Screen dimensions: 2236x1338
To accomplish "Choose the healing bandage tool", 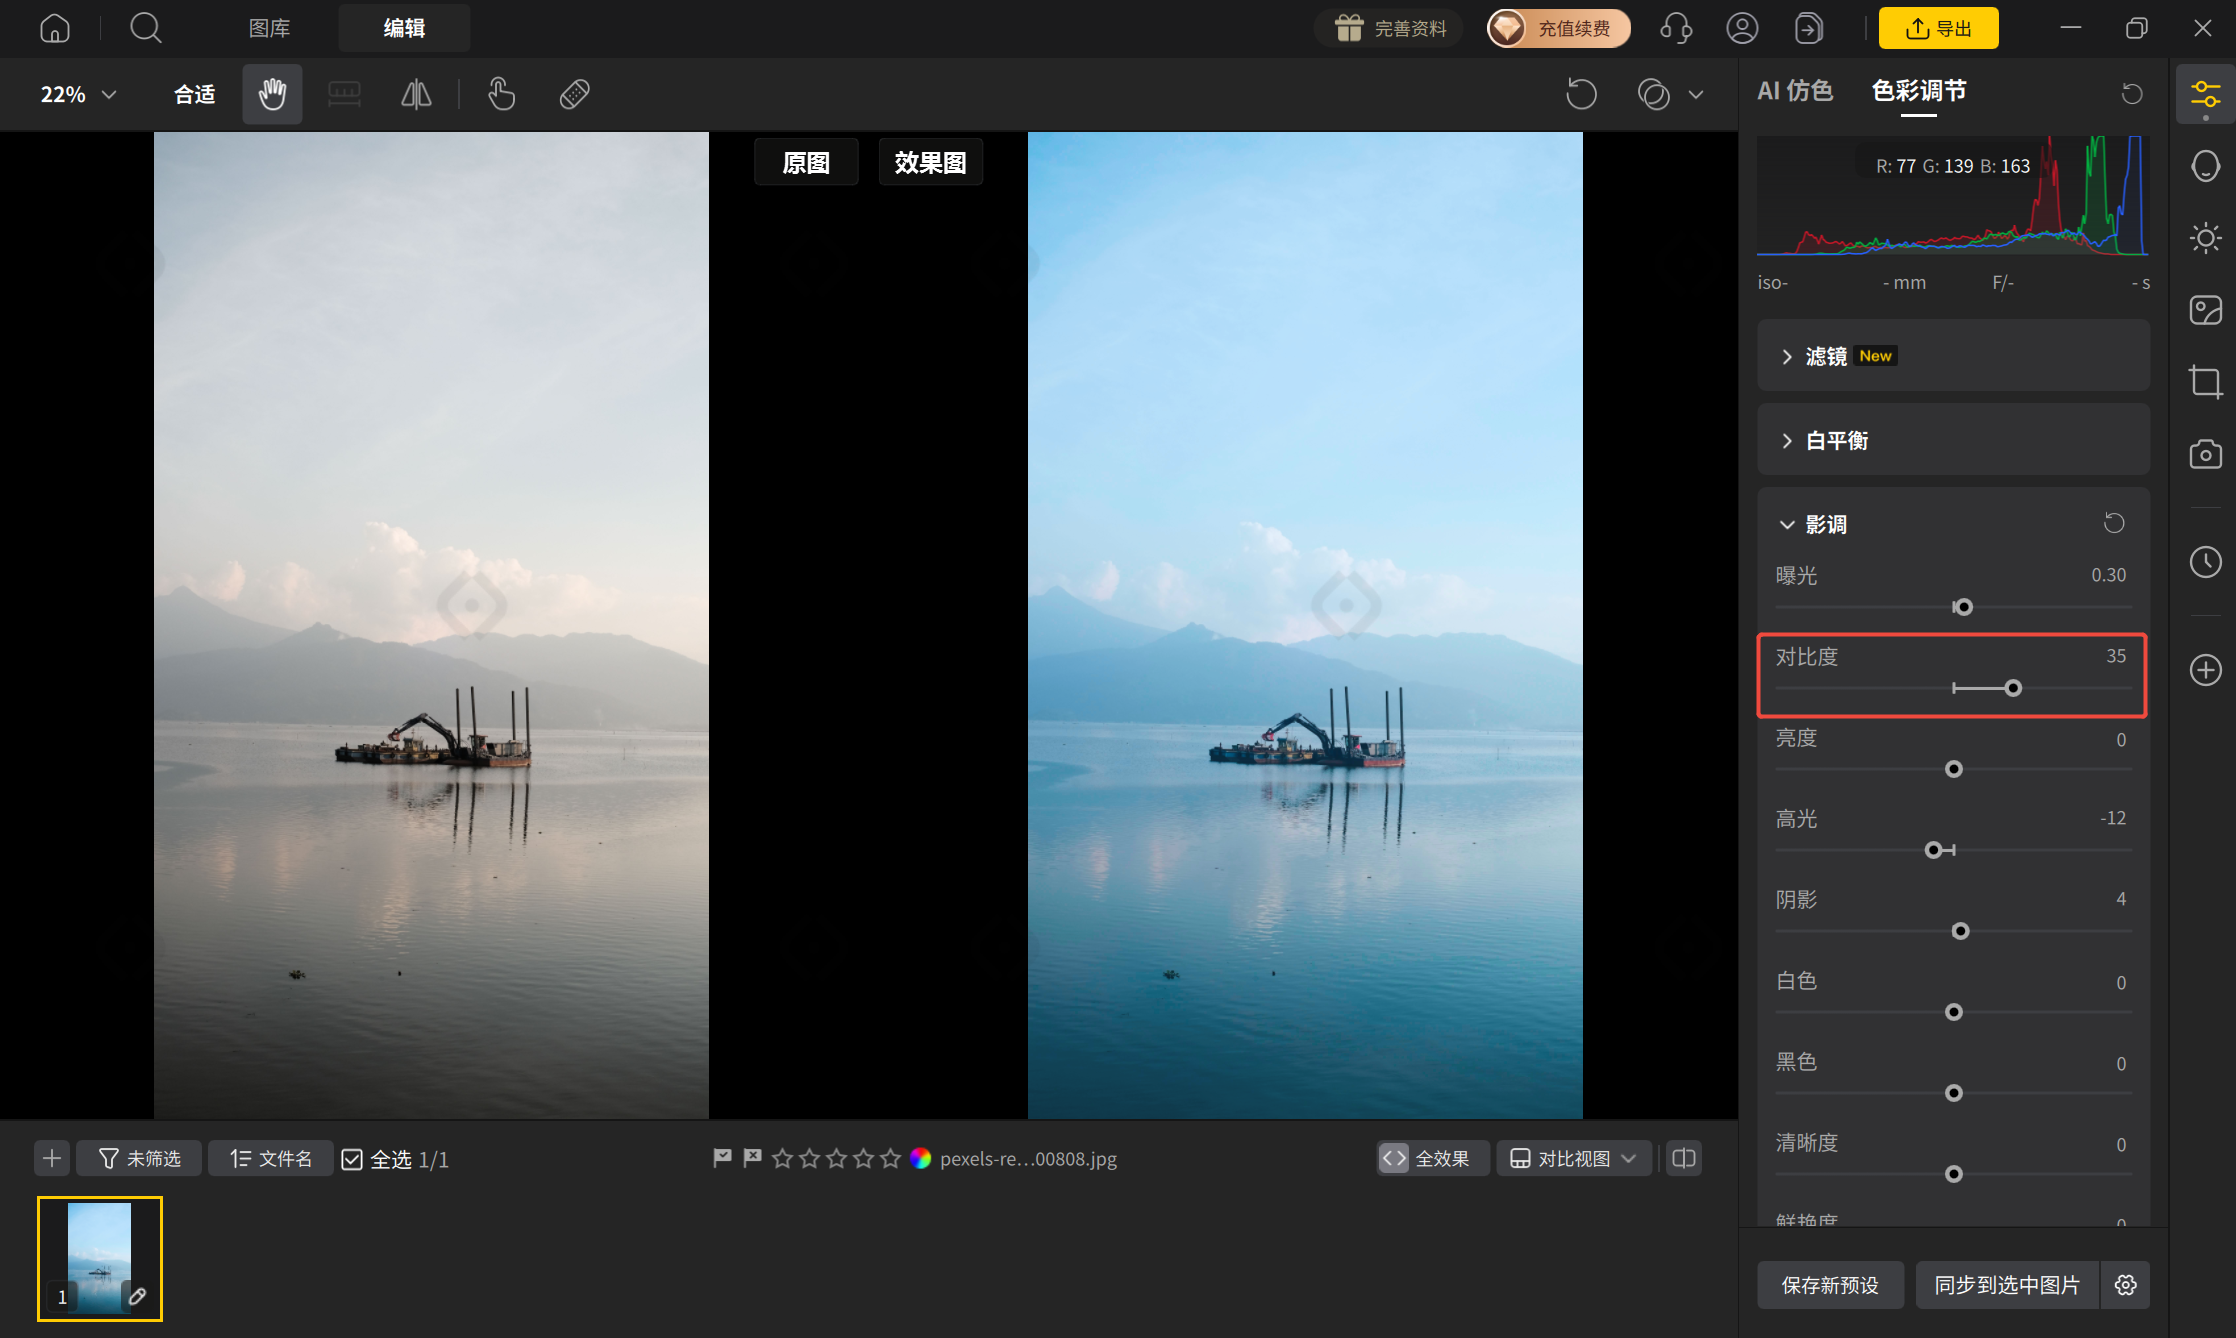I will [574, 94].
